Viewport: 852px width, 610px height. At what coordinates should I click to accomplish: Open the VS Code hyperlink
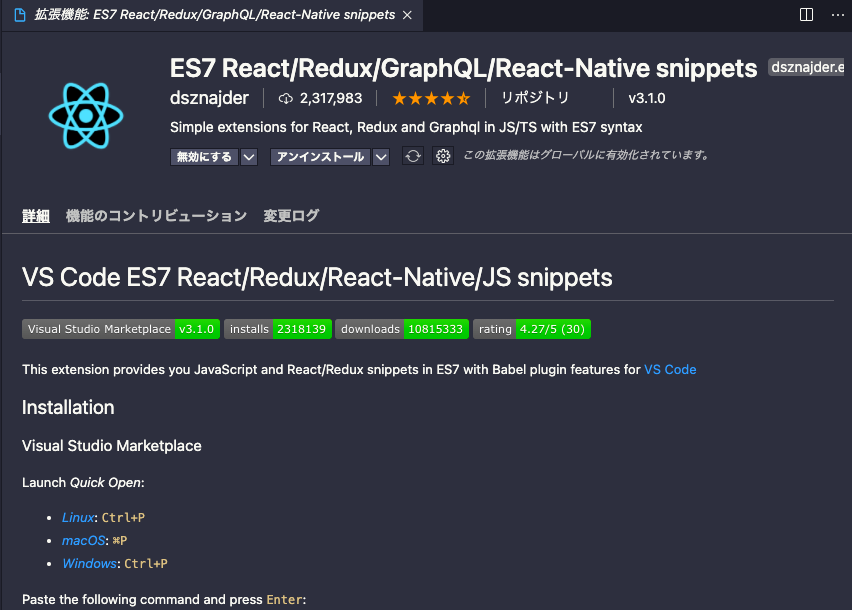coord(670,369)
